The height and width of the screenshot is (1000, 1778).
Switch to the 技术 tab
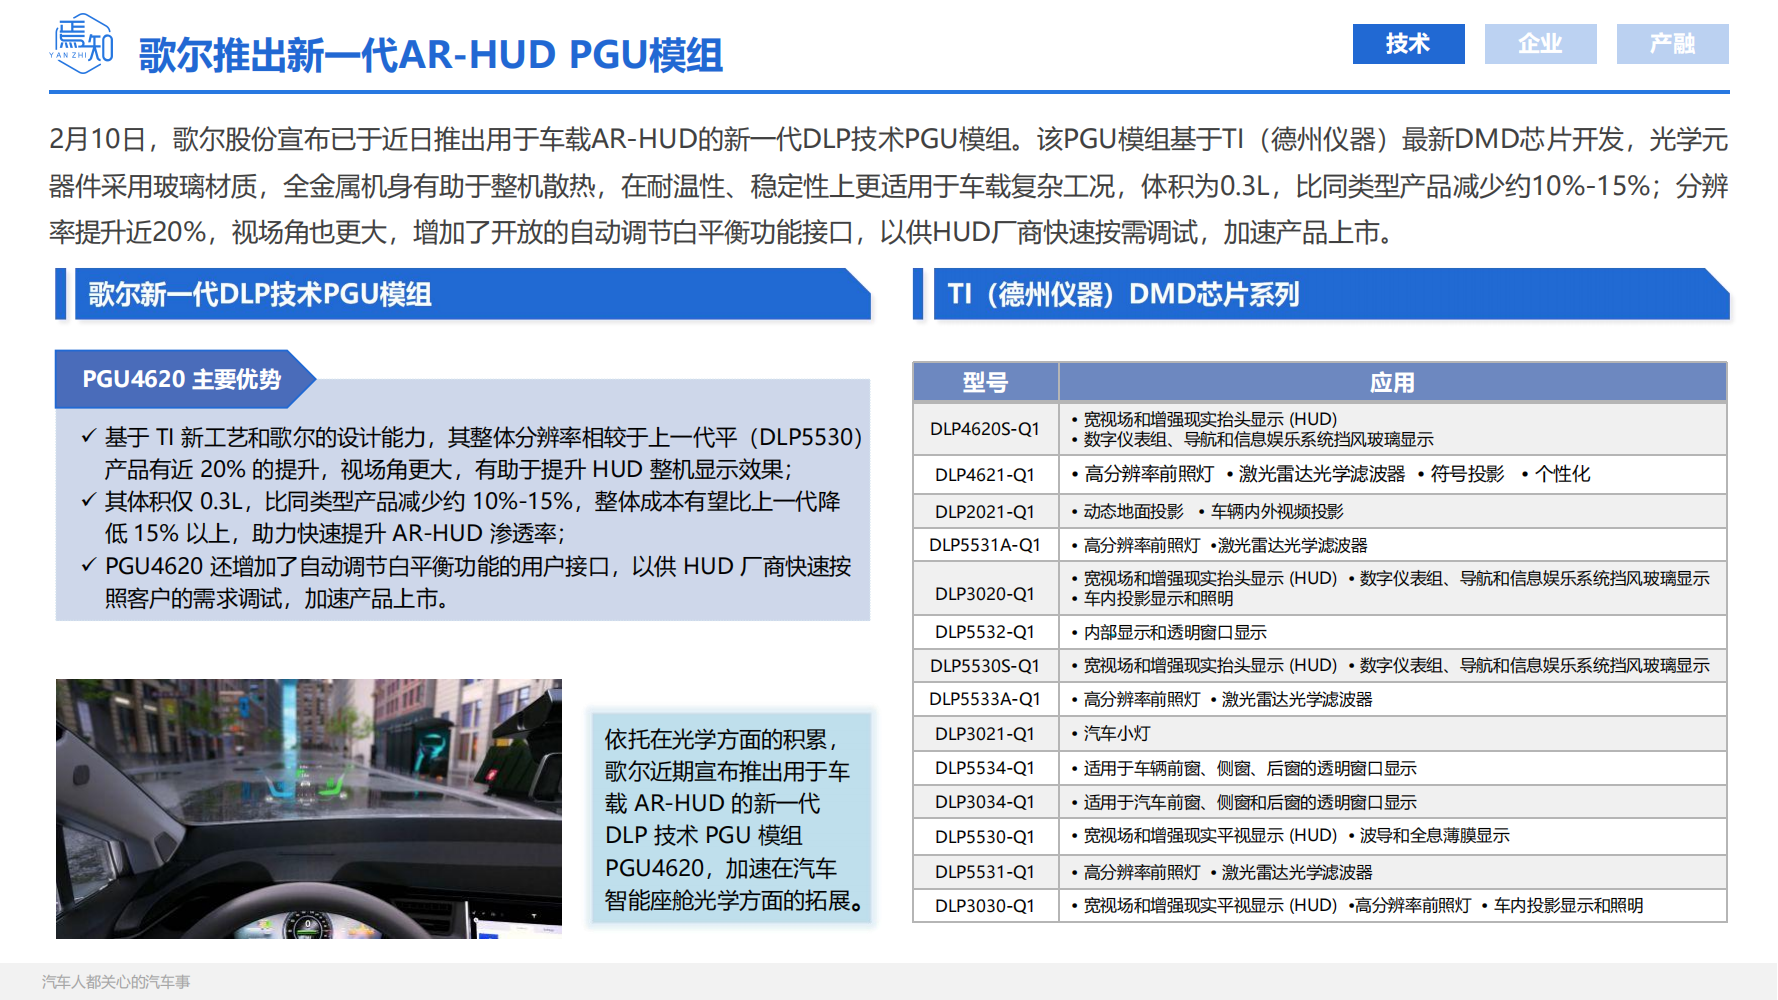pyautogui.click(x=1408, y=44)
